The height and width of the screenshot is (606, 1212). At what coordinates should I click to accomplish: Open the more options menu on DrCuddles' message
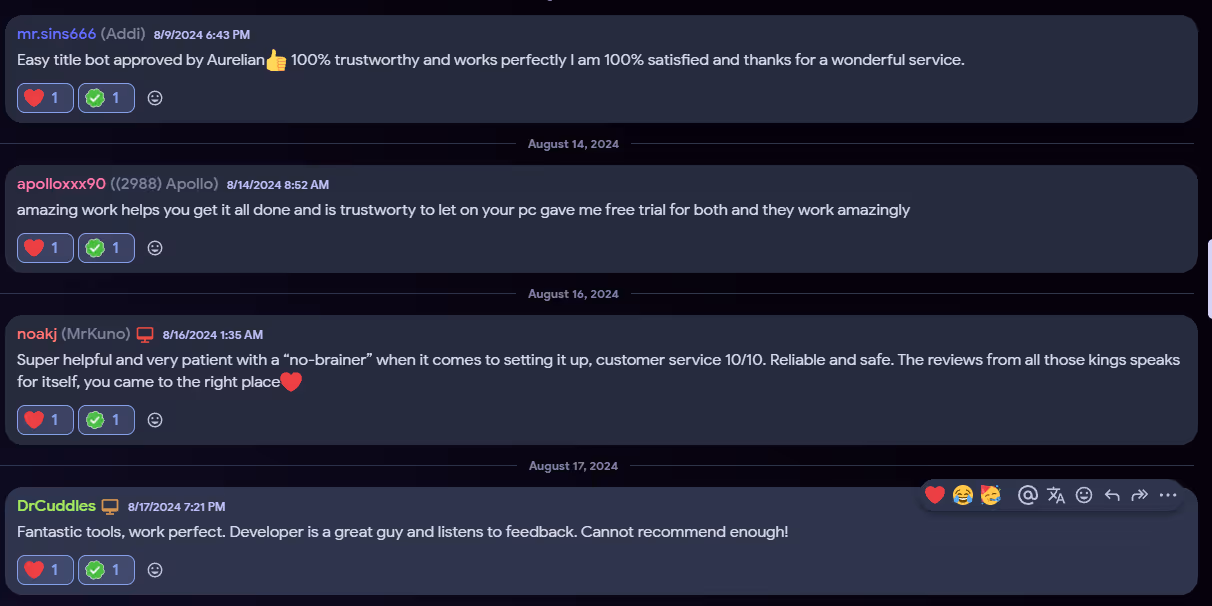pos(1168,494)
